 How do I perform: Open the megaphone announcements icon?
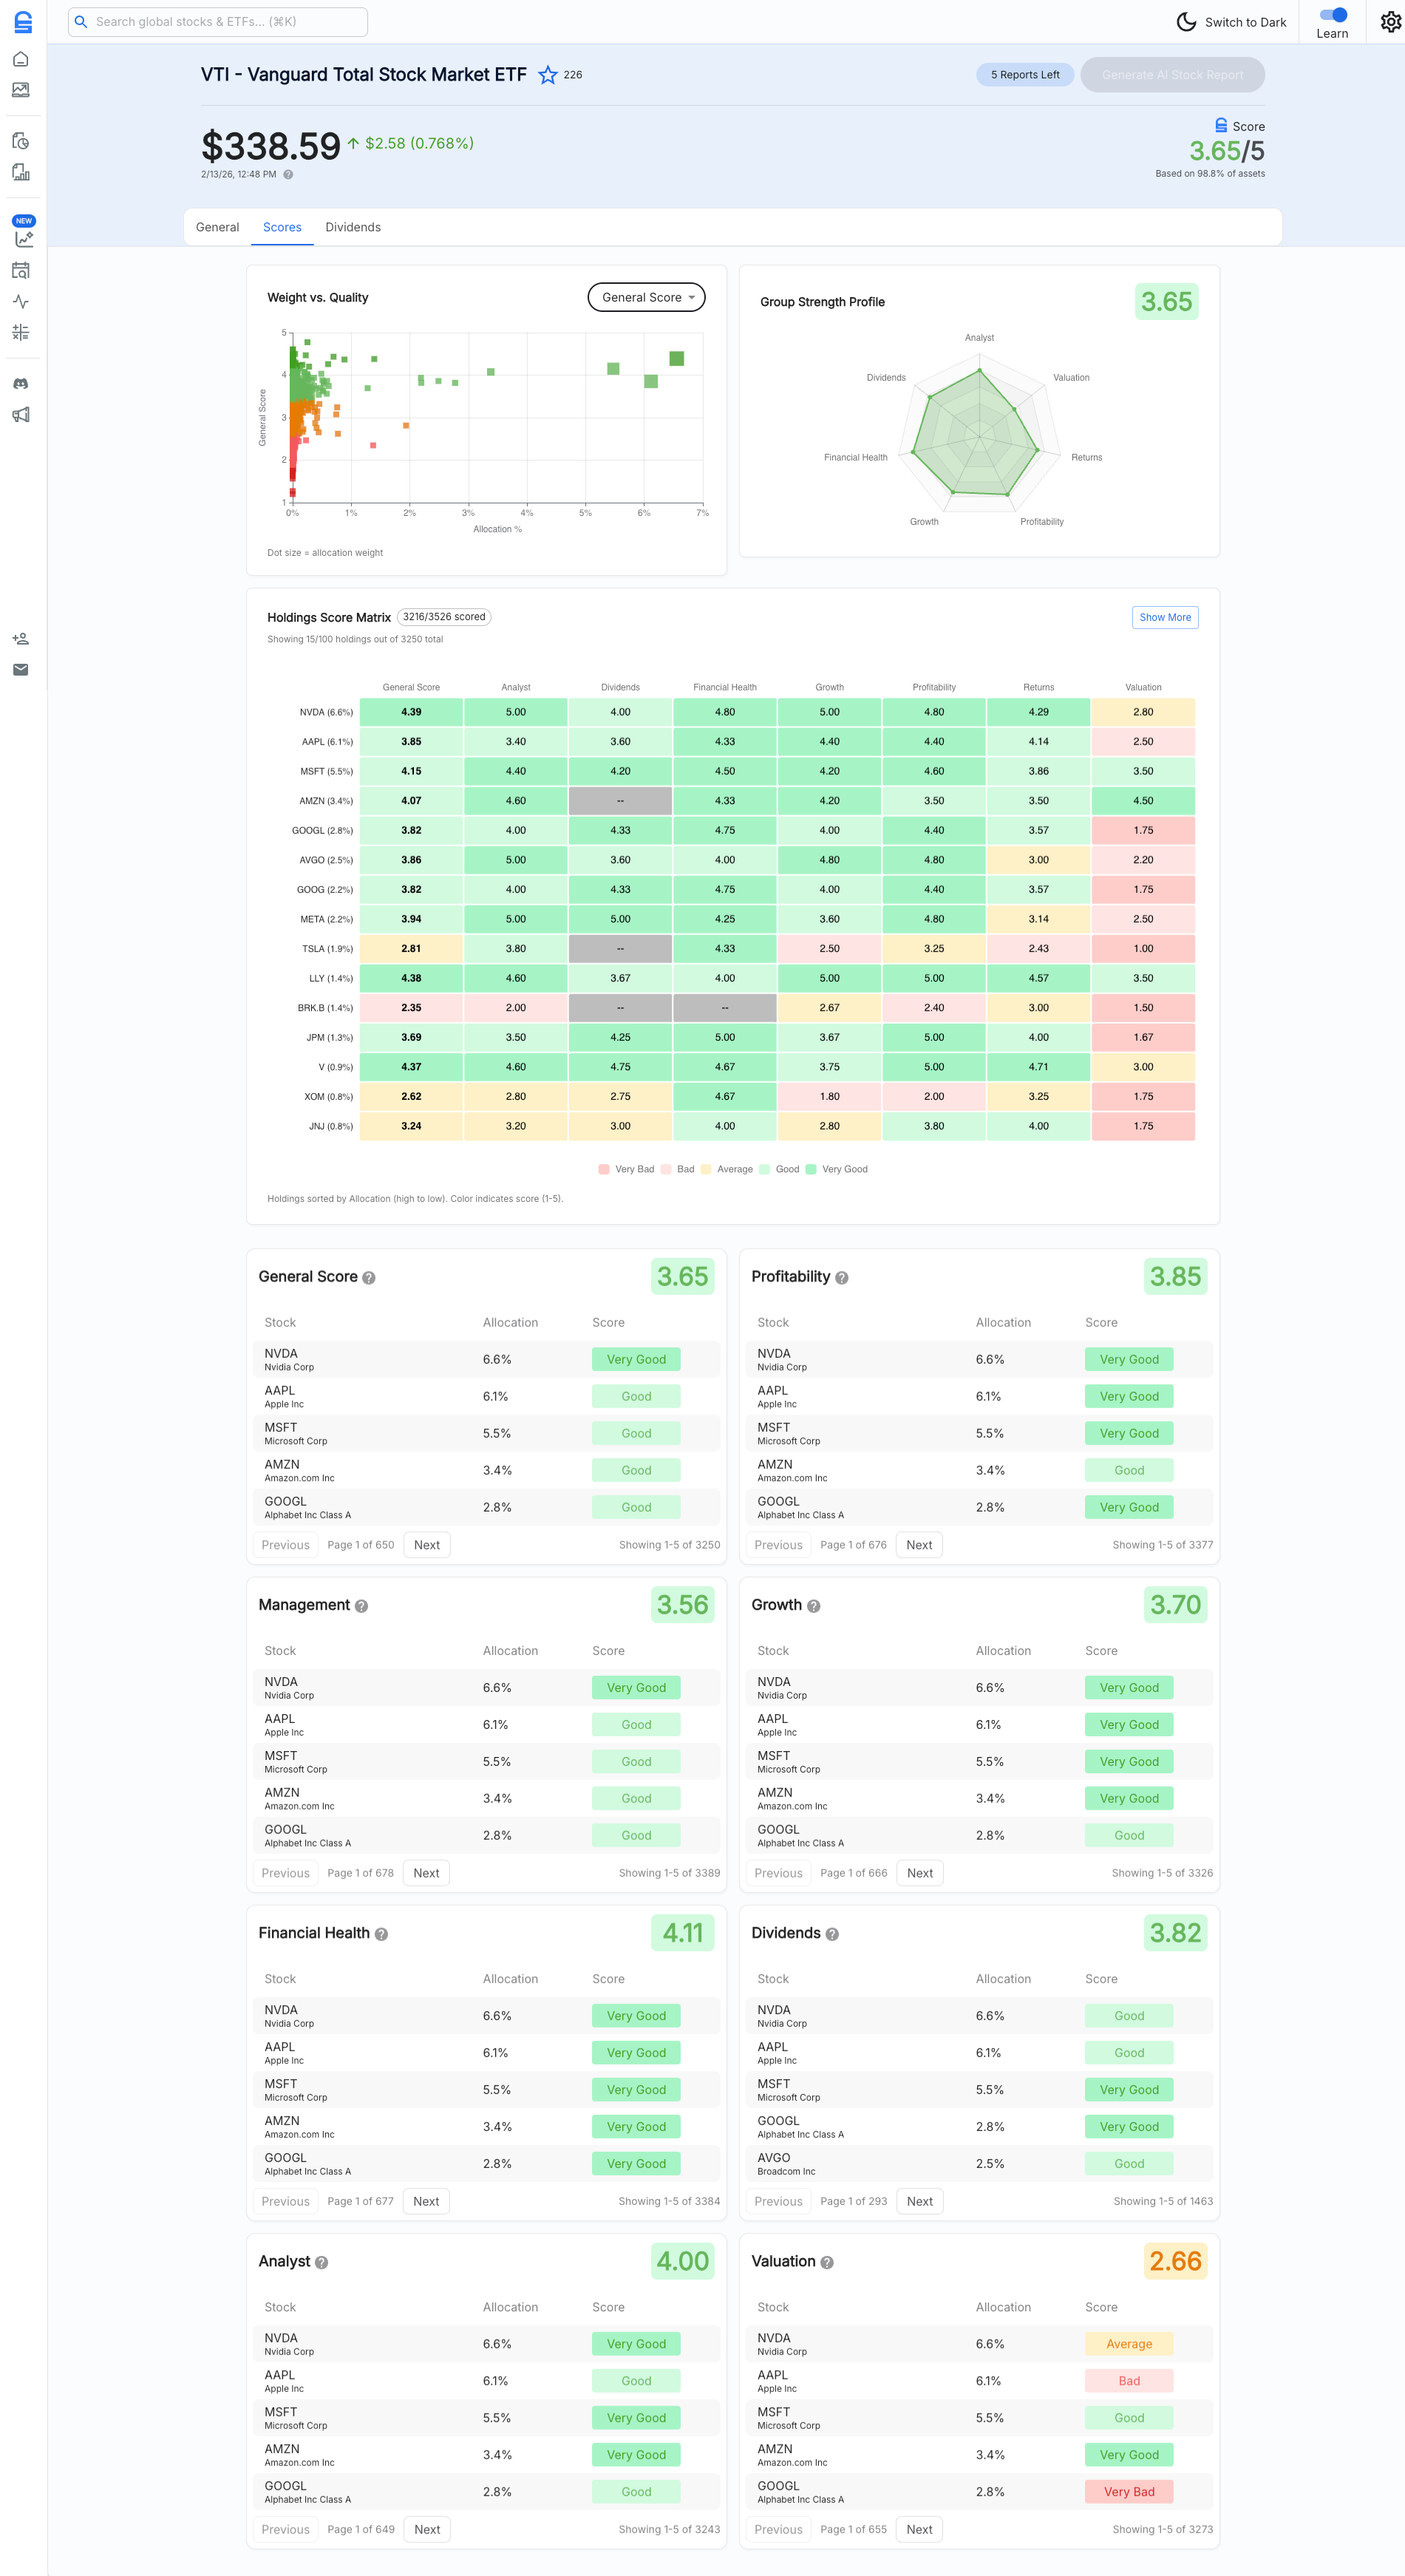[x=20, y=415]
